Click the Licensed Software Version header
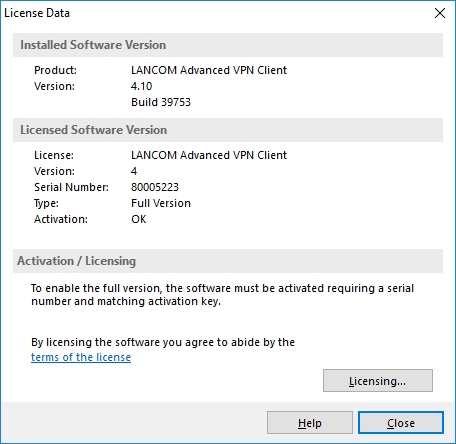This screenshot has height=444, width=456. [94, 130]
